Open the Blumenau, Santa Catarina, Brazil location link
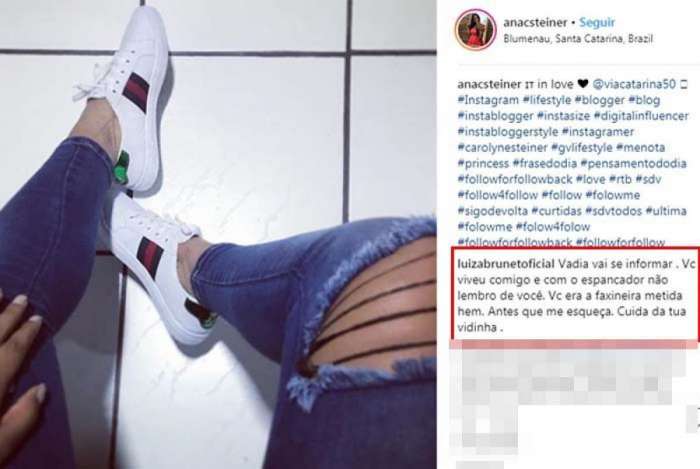The height and width of the screenshot is (469, 700). [x=578, y=39]
